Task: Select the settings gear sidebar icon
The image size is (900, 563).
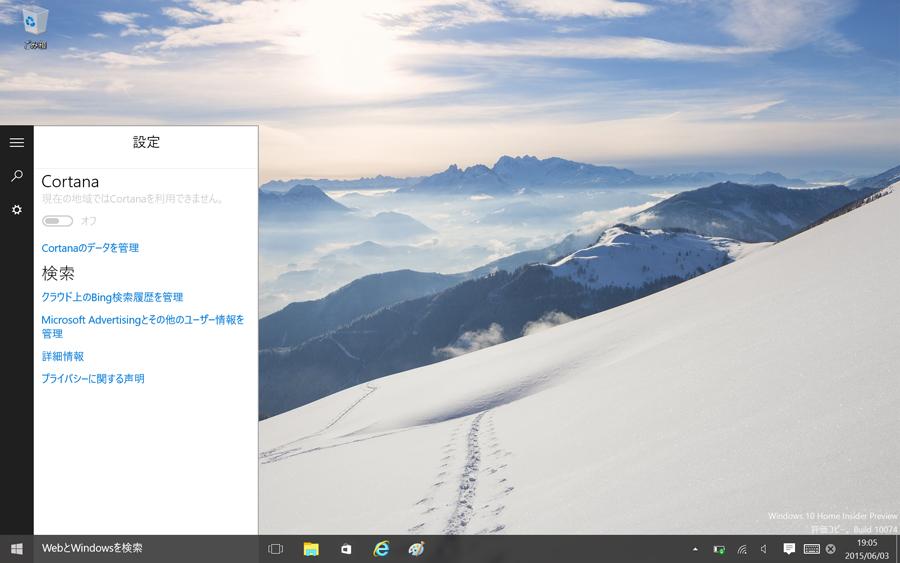Action: pyautogui.click(x=17, y=210)
